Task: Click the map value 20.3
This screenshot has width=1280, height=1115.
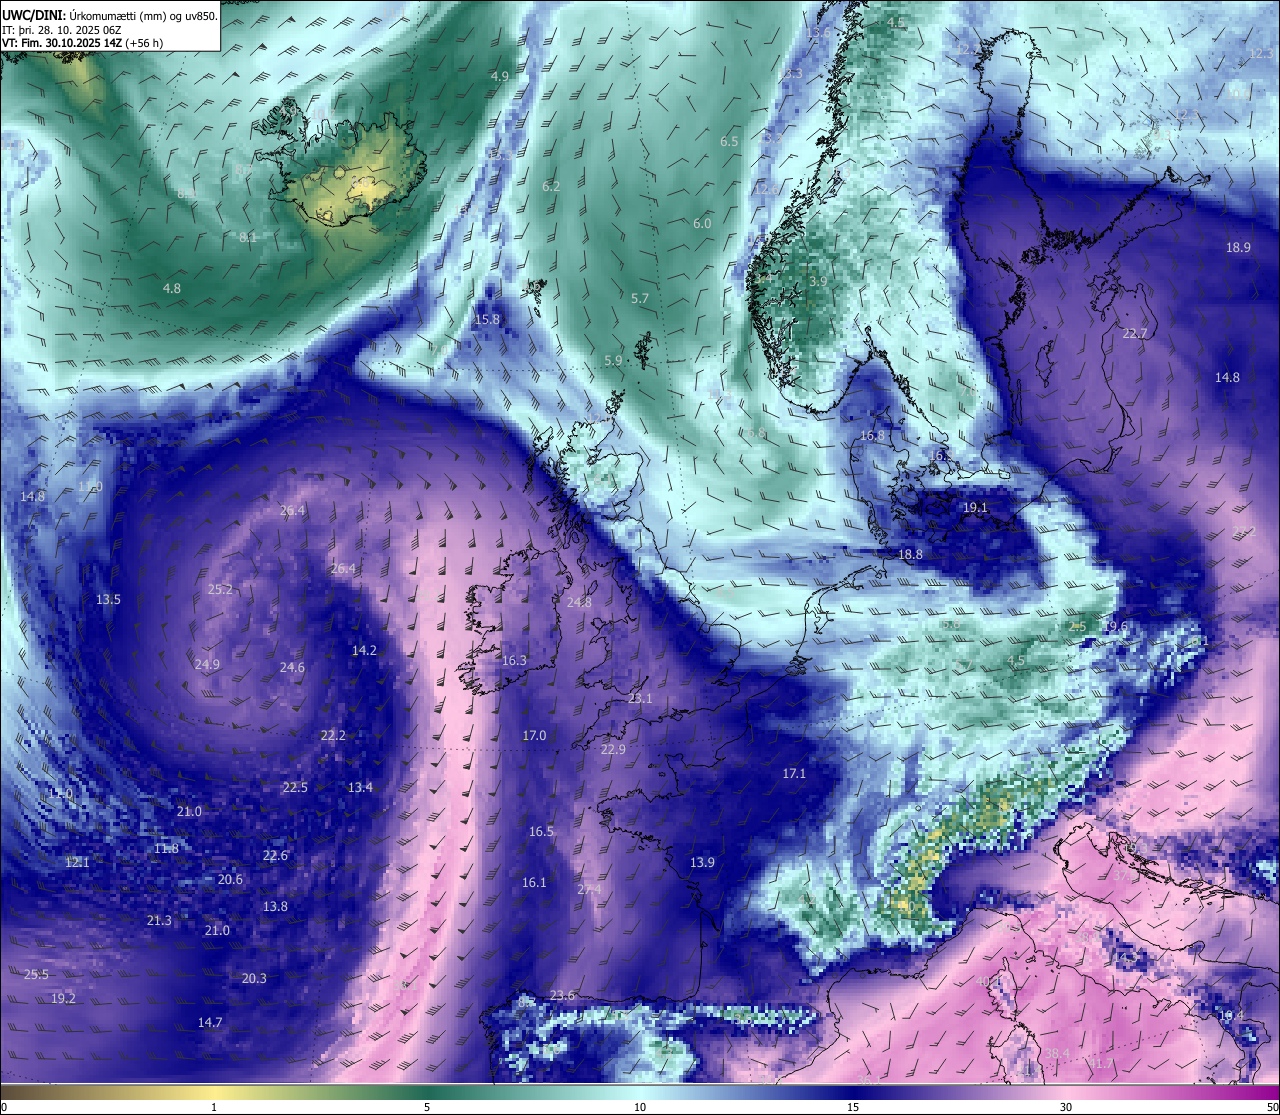Action: click(254, 978)
